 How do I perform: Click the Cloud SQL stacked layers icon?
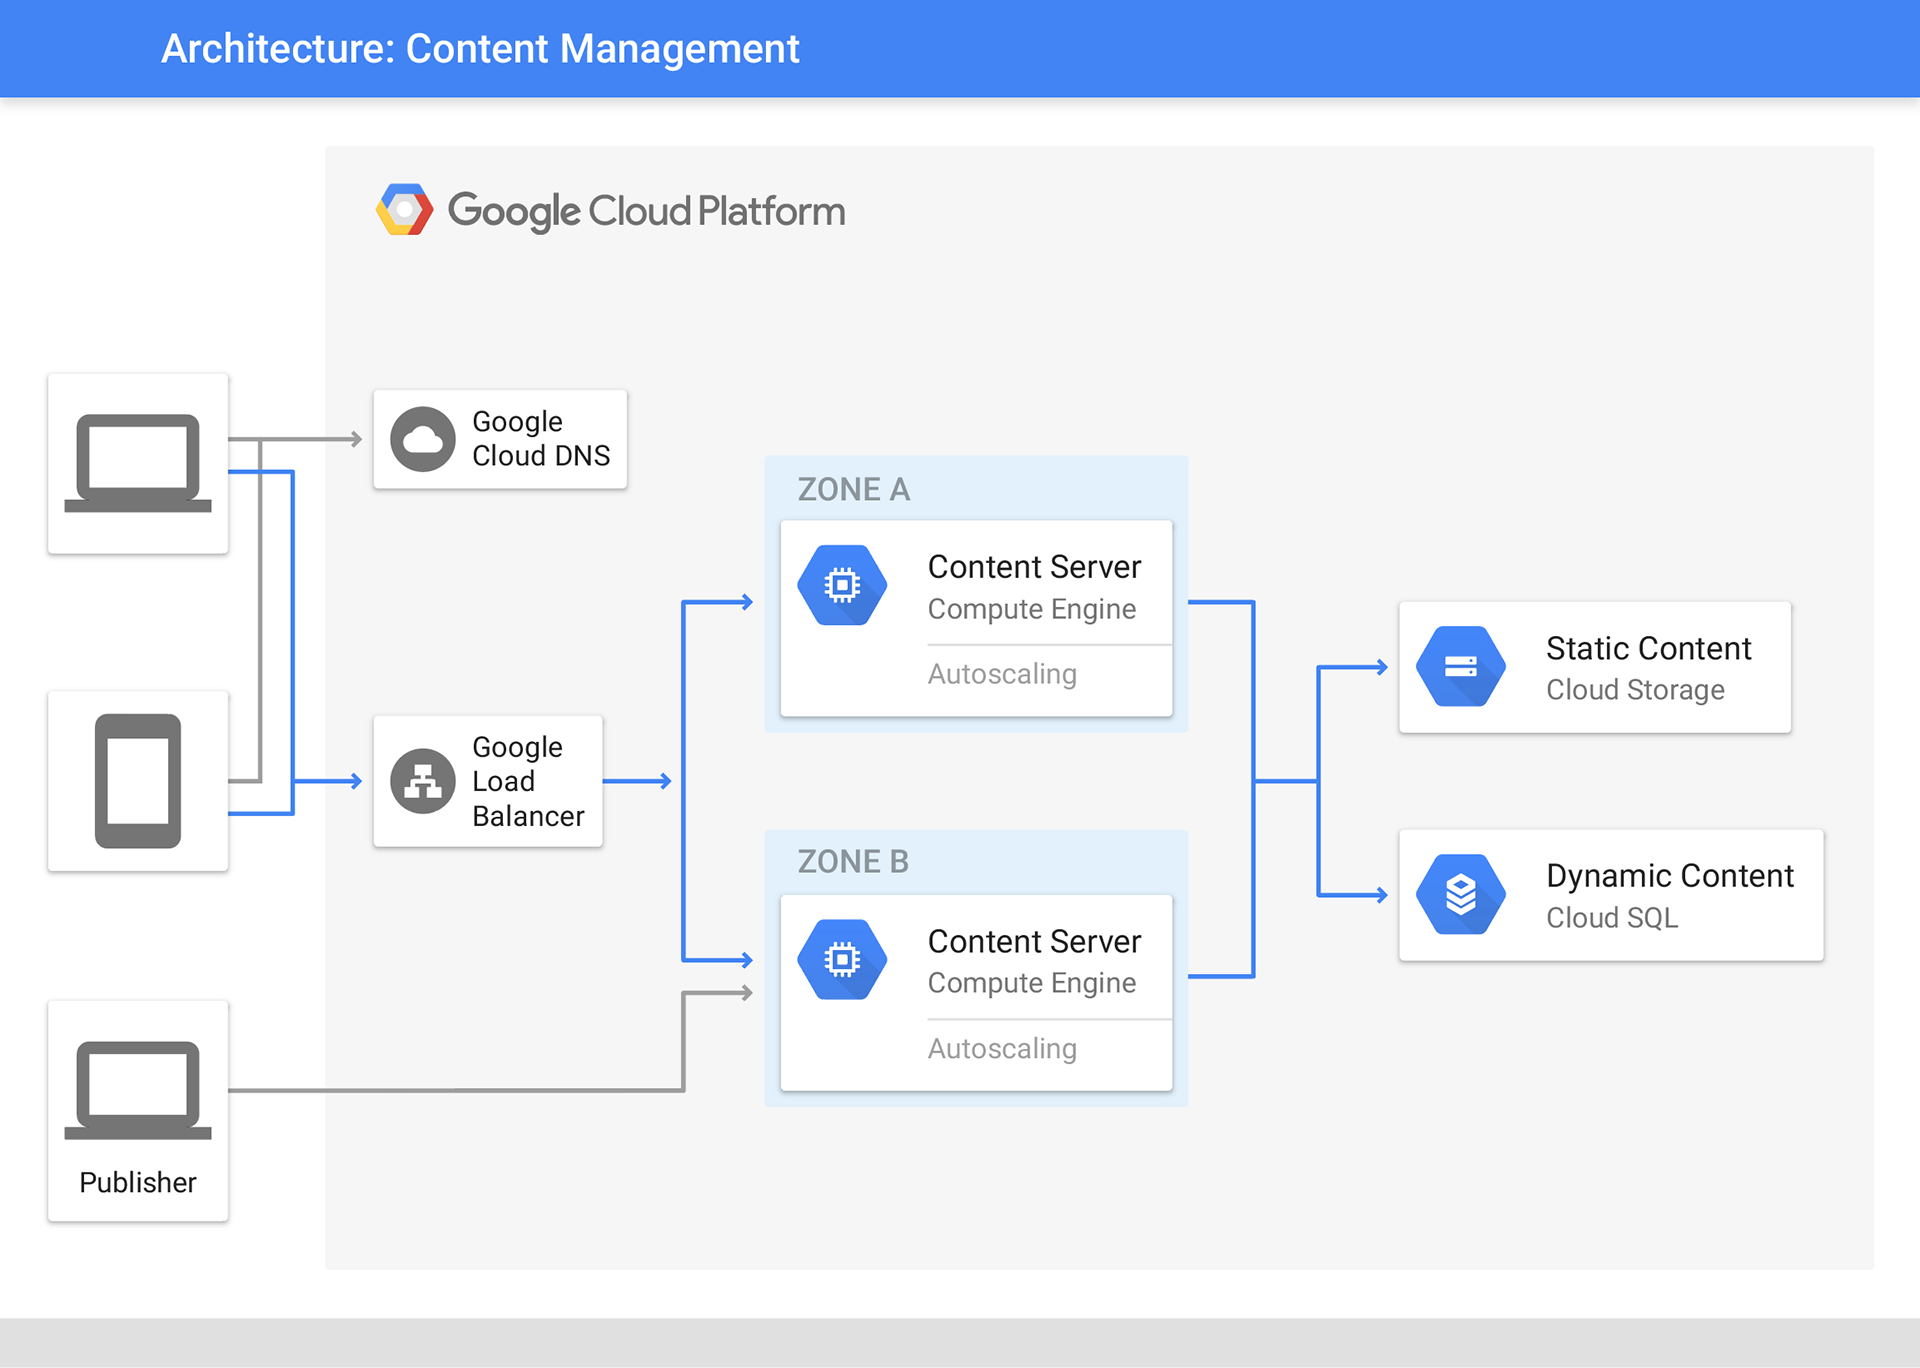[x=1461, y=895]
